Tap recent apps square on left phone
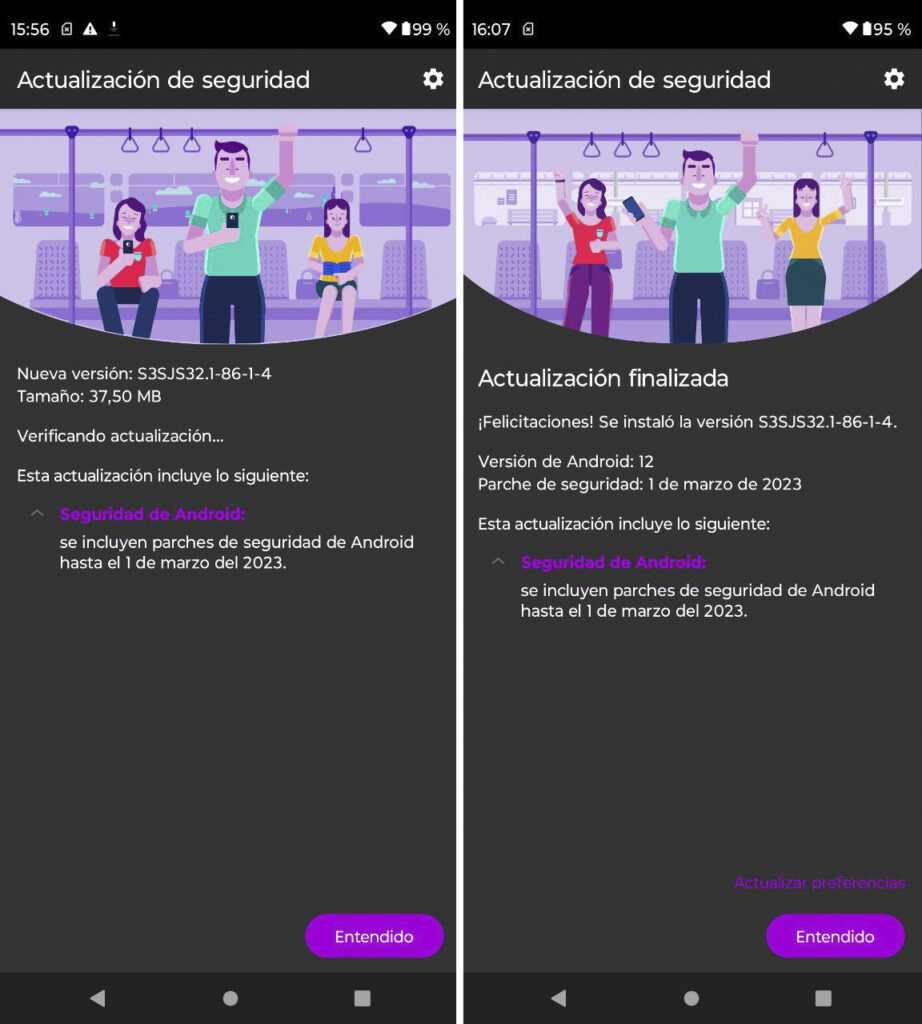Viewport: 922px width, 1024px height. (362, 998)
